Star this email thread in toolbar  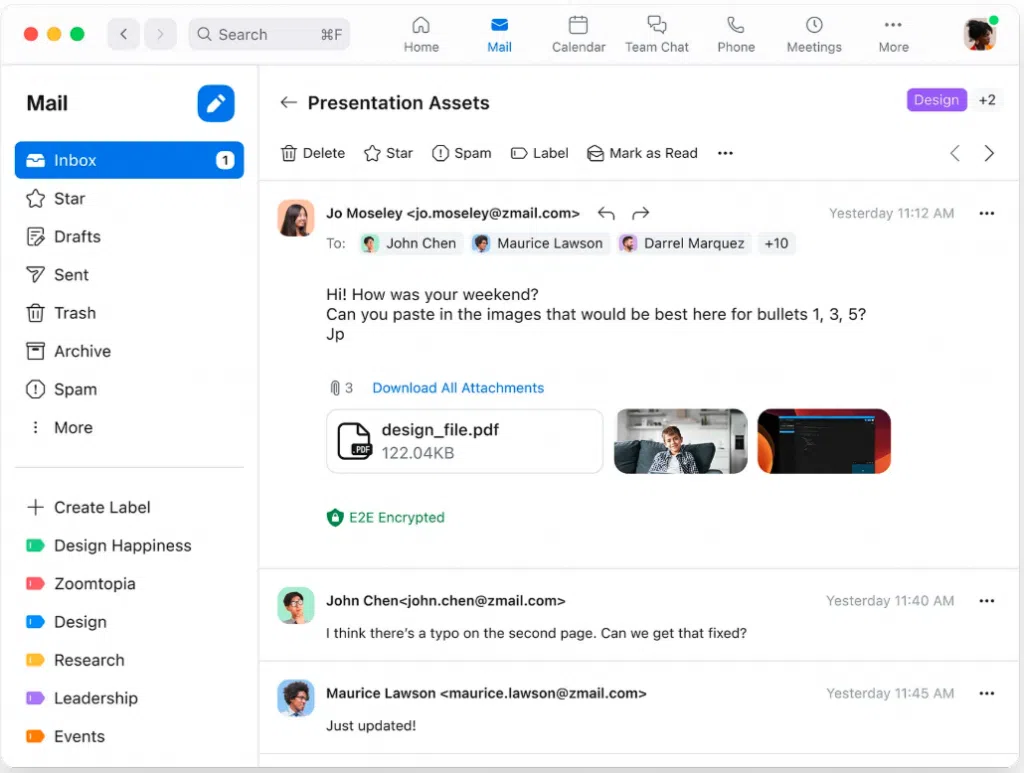click(x=388, y=153)
